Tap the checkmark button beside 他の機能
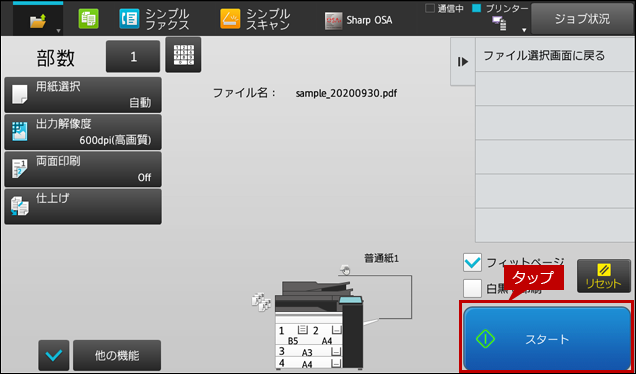This screenshot has width=636, height=374. (x=54, y=355)
